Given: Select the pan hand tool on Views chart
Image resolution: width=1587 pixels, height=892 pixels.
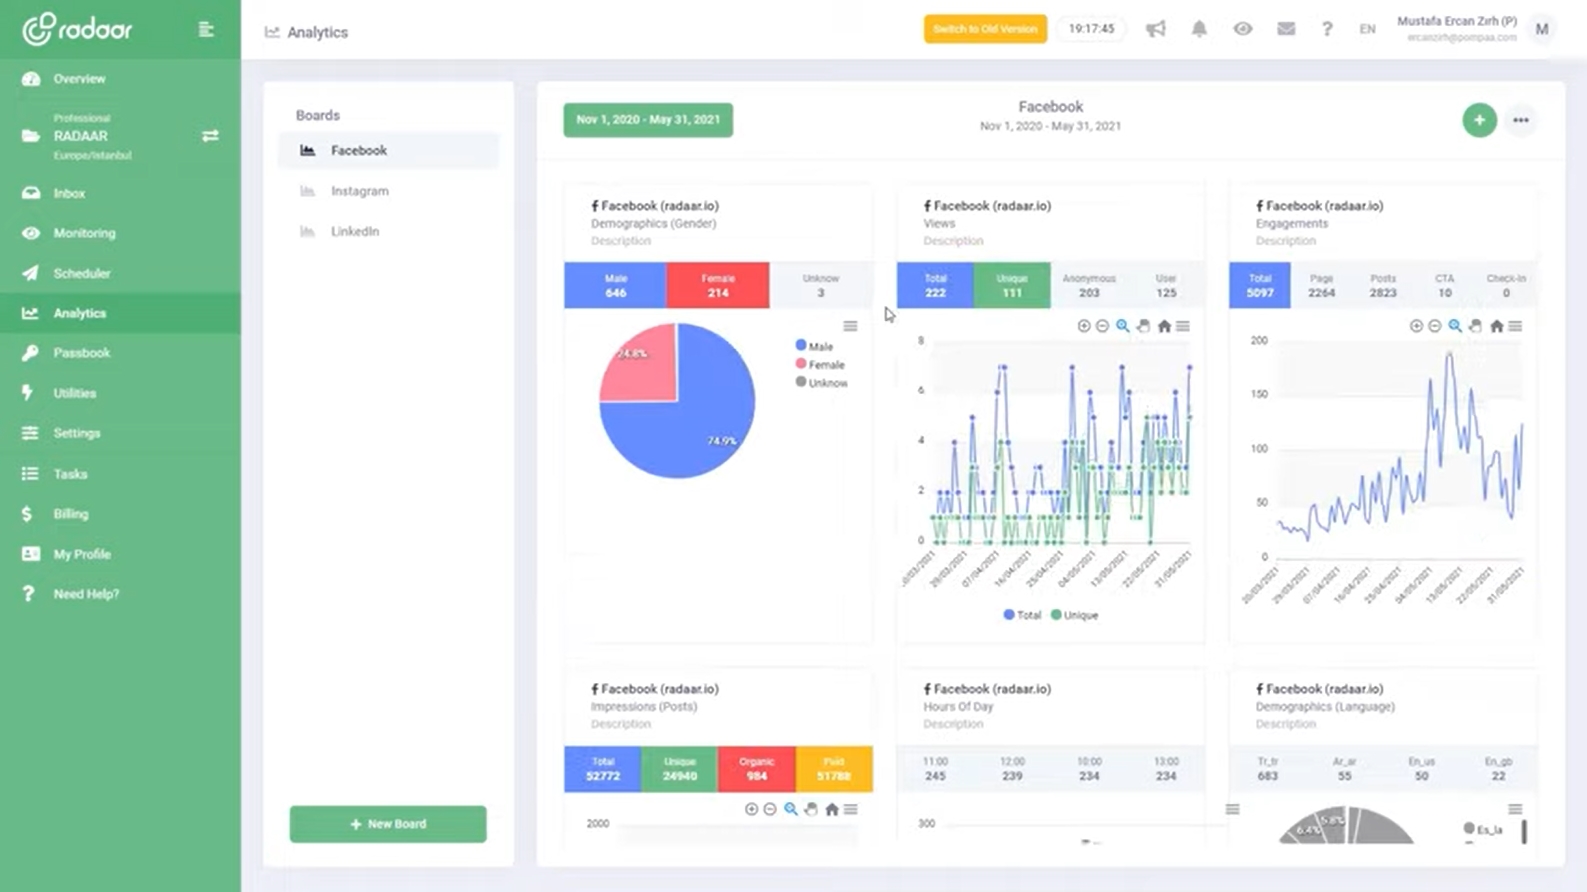Looking at the screenshot, I should coord(1143,326).
